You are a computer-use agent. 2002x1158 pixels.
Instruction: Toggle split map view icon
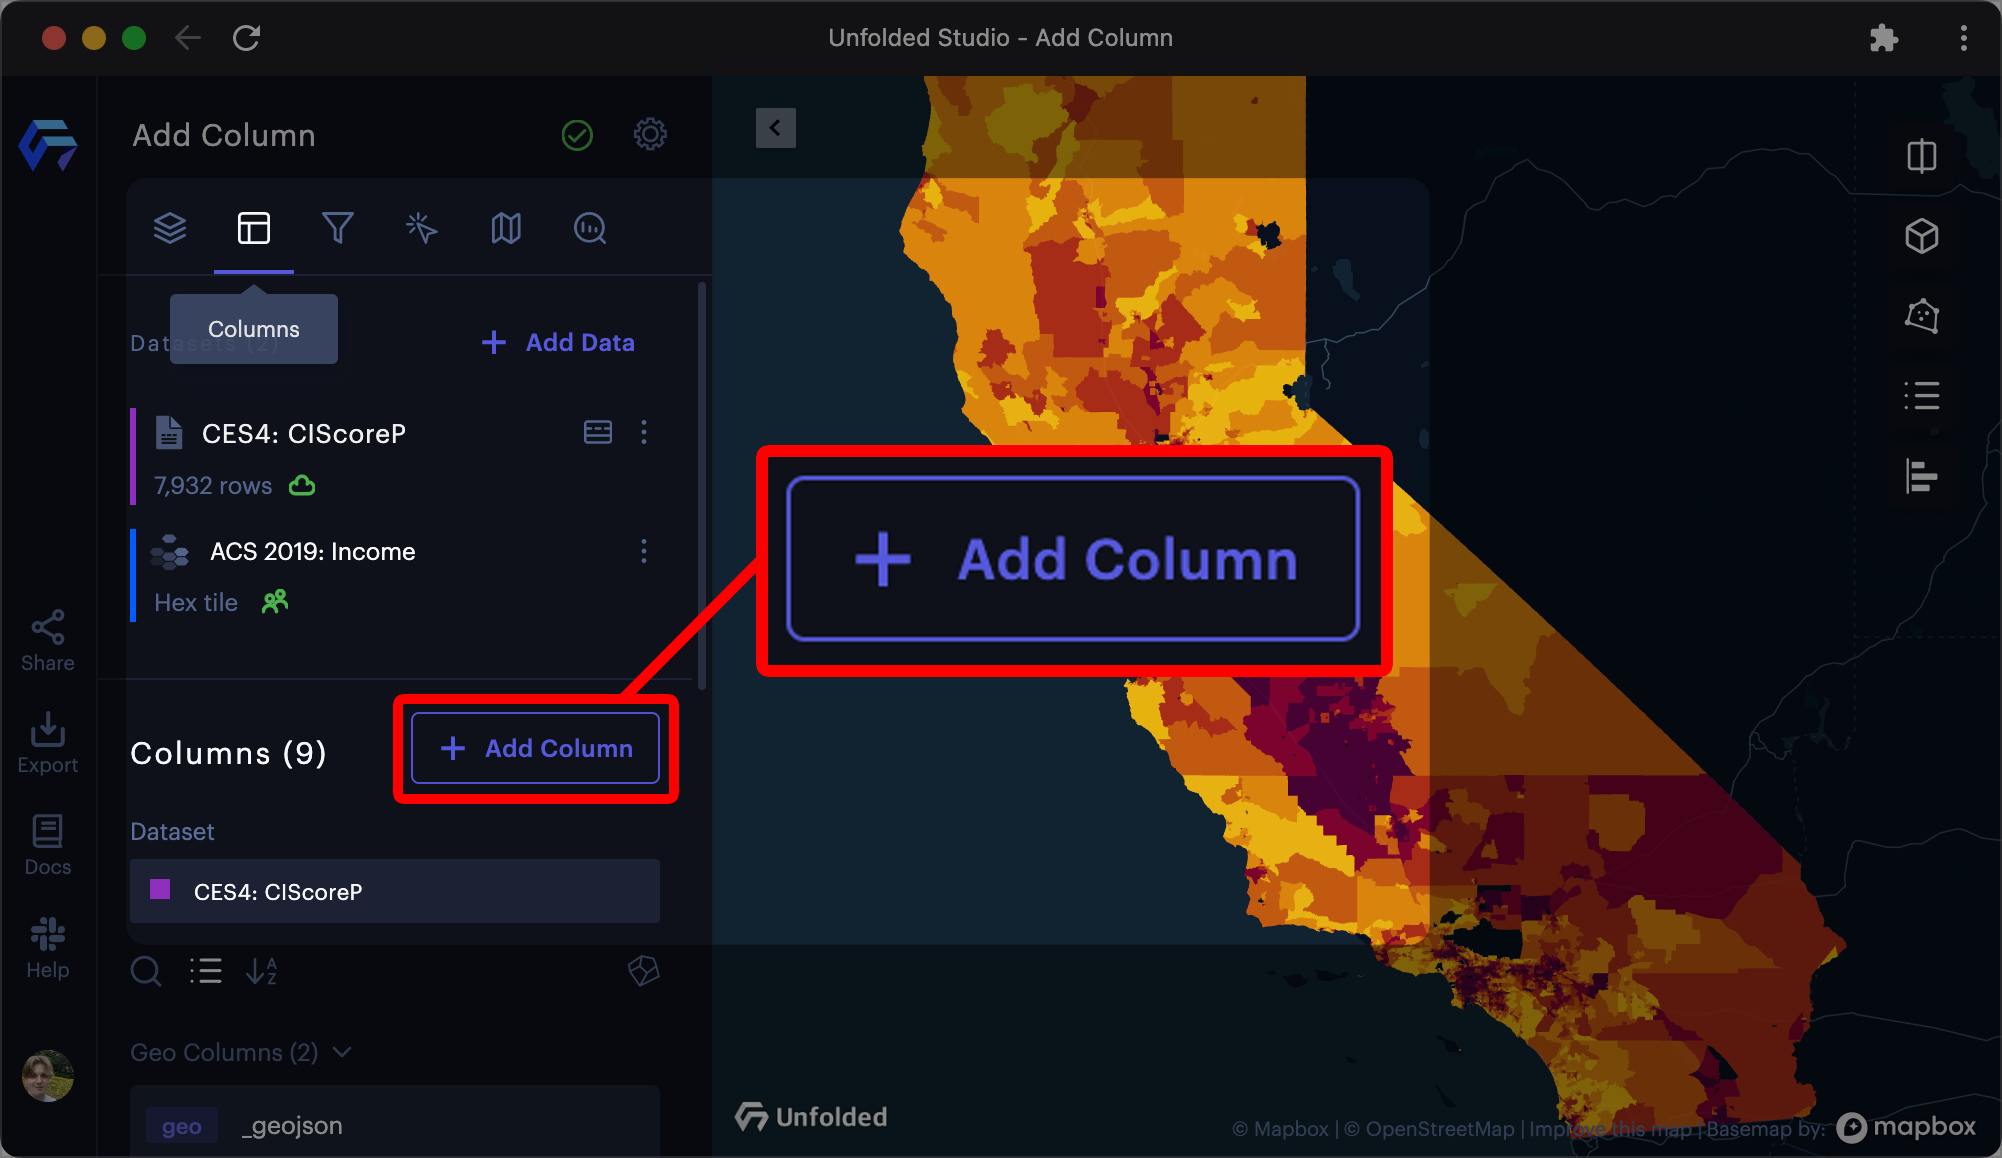point(1921,156)
